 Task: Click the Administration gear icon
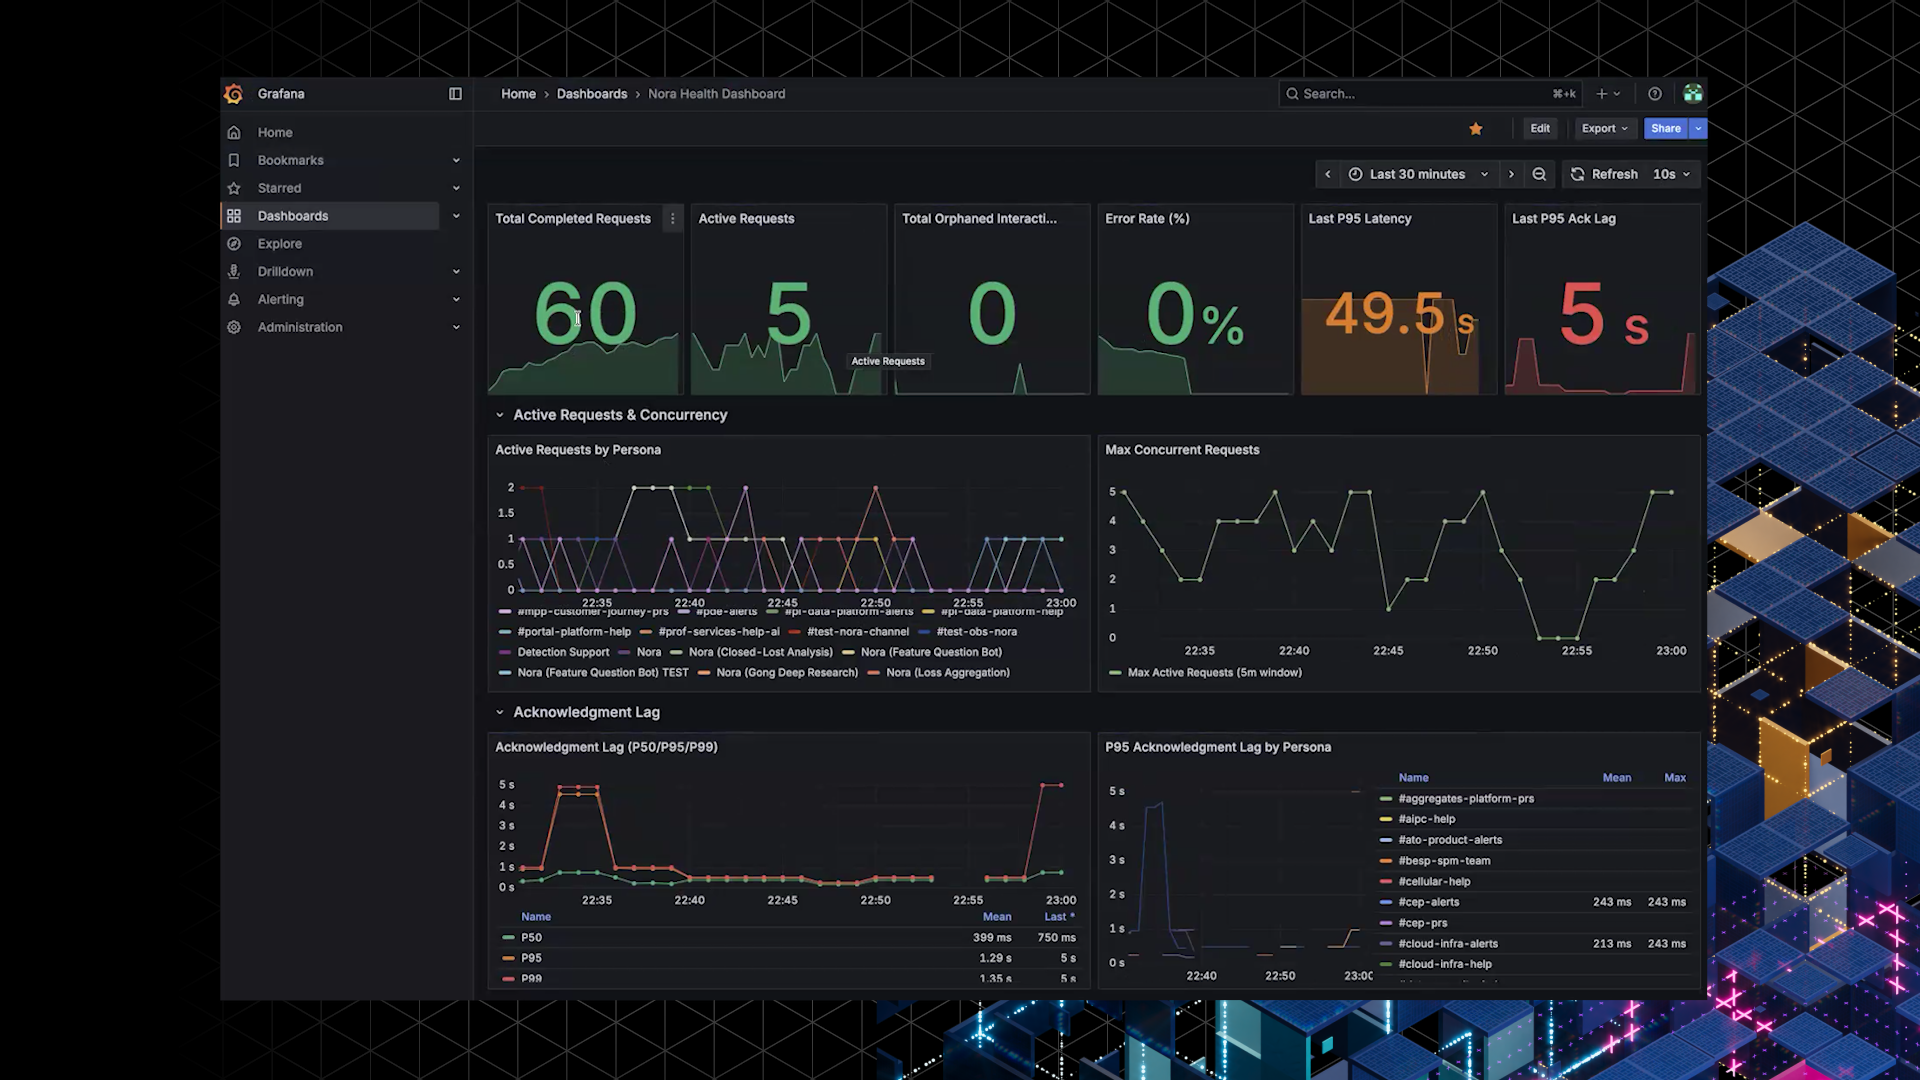click(234, 328)
